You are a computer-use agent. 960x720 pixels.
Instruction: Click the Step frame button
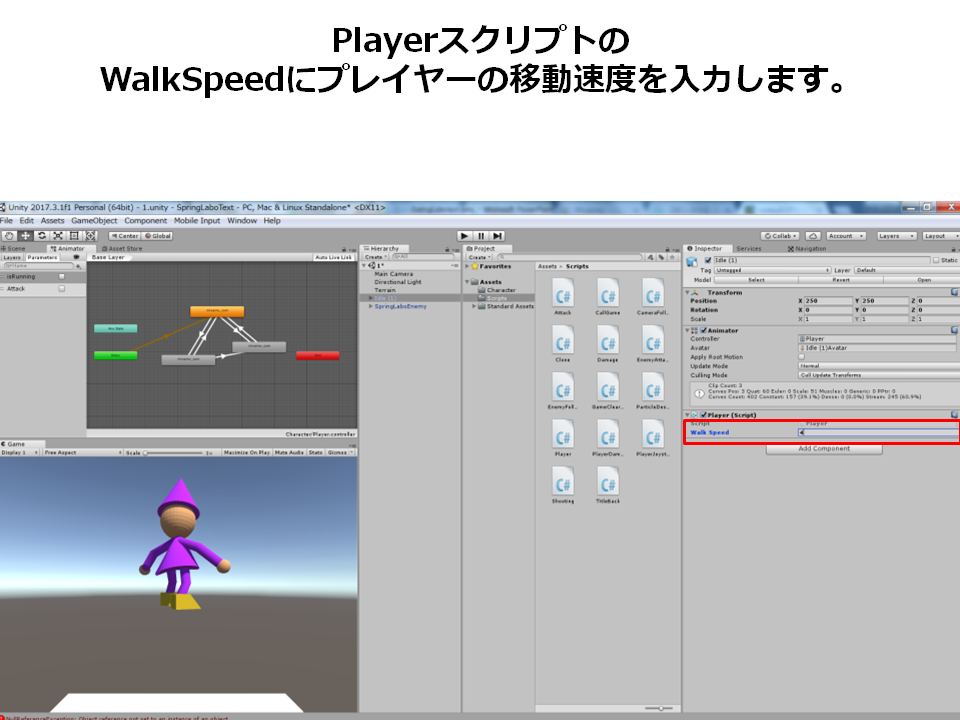497,236
